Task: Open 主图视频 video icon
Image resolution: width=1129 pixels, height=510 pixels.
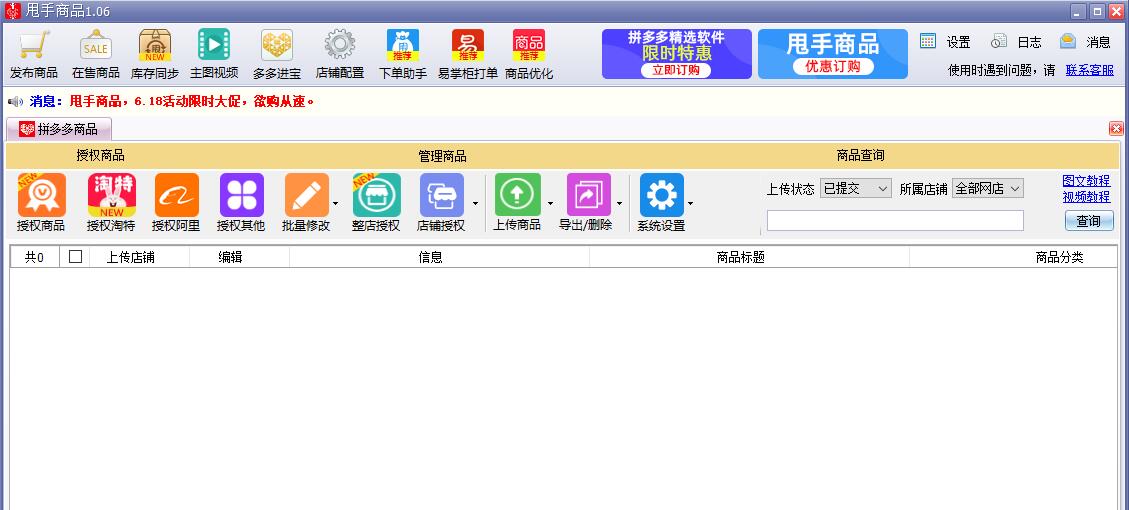Action: click(x=214, y=45)
